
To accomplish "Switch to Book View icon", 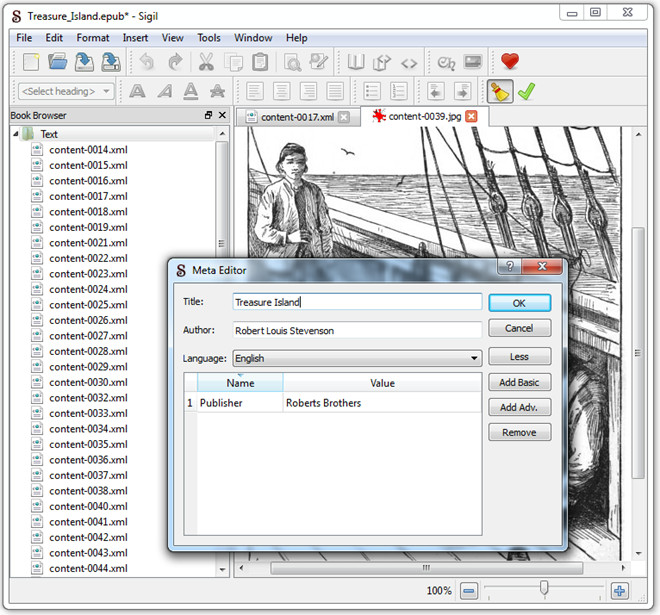I will [x=356, y=62].
